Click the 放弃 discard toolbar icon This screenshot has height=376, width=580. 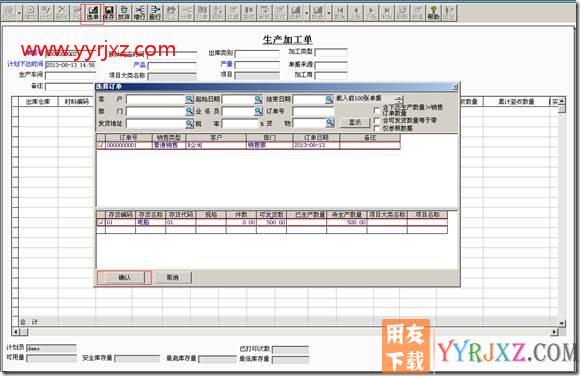point(124,13)
